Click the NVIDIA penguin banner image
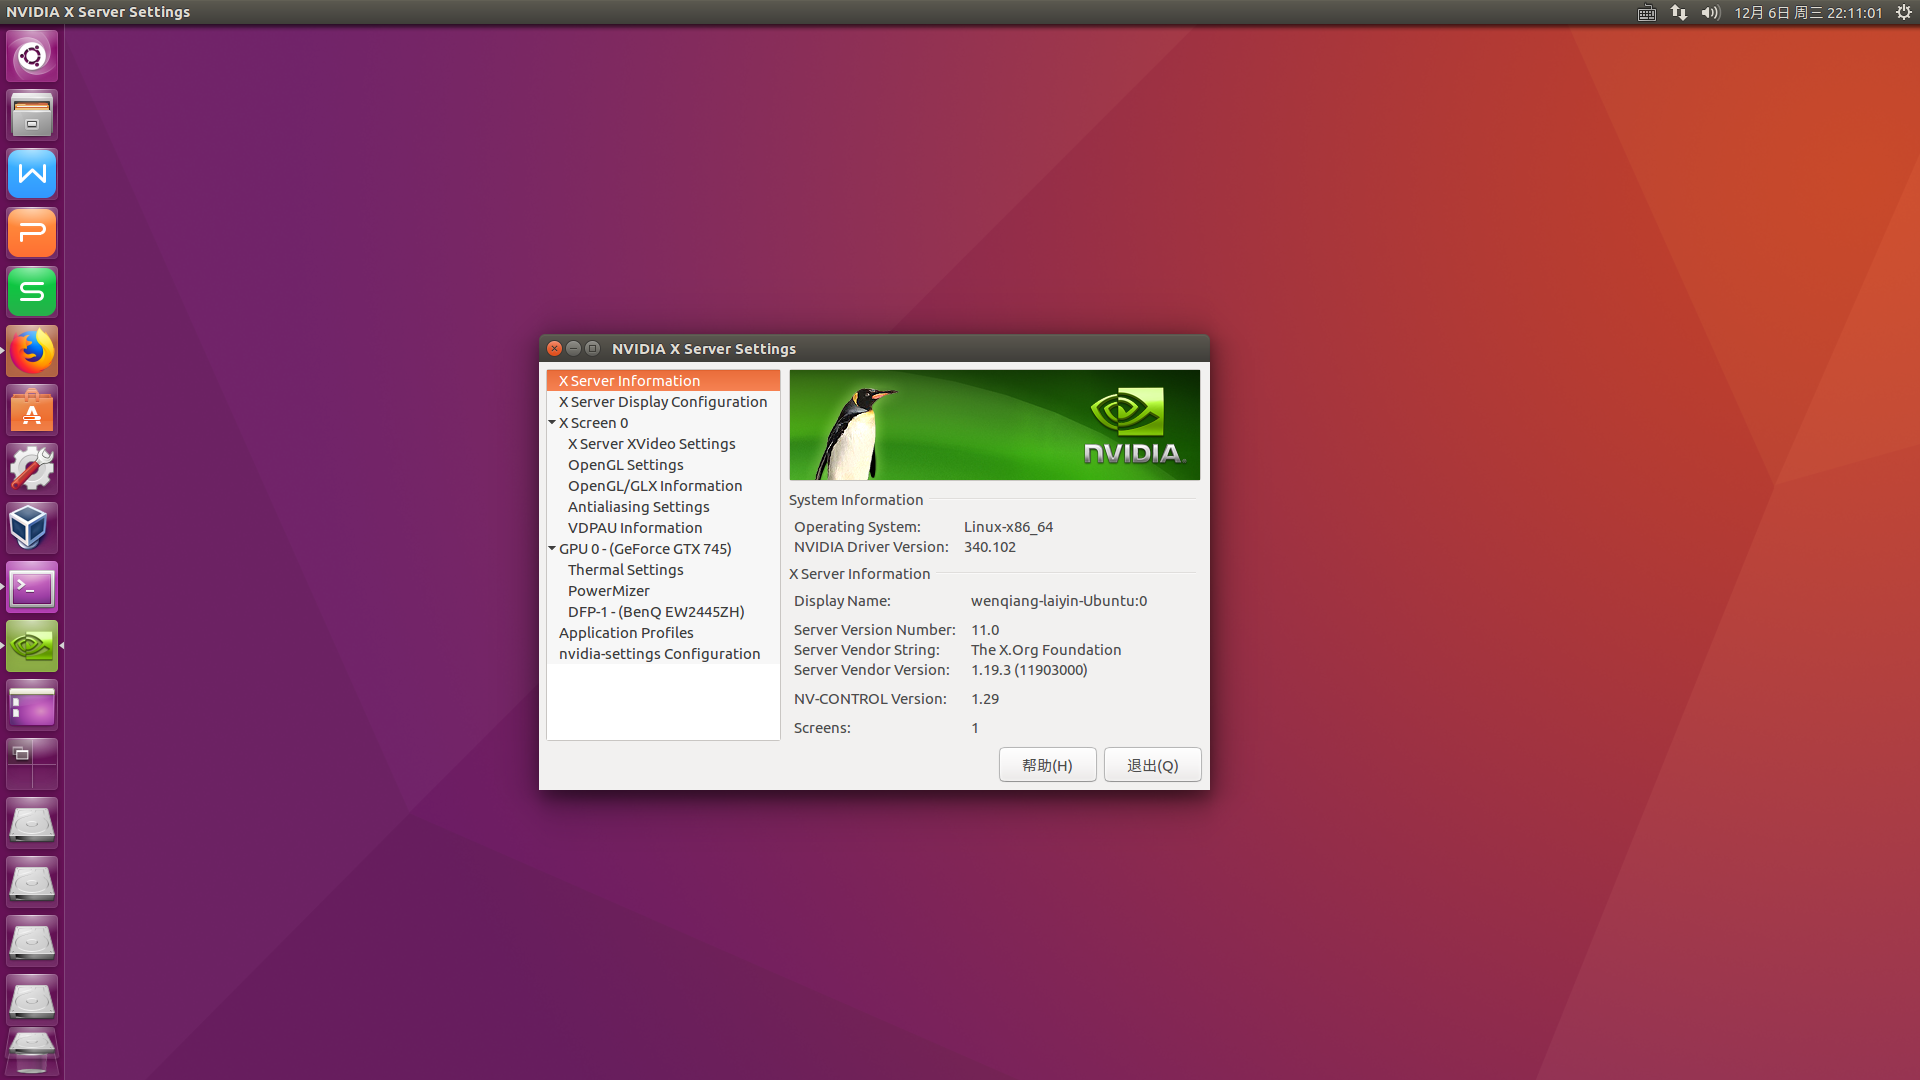This screenshot has width=1920, height=1080. (994, 425)
